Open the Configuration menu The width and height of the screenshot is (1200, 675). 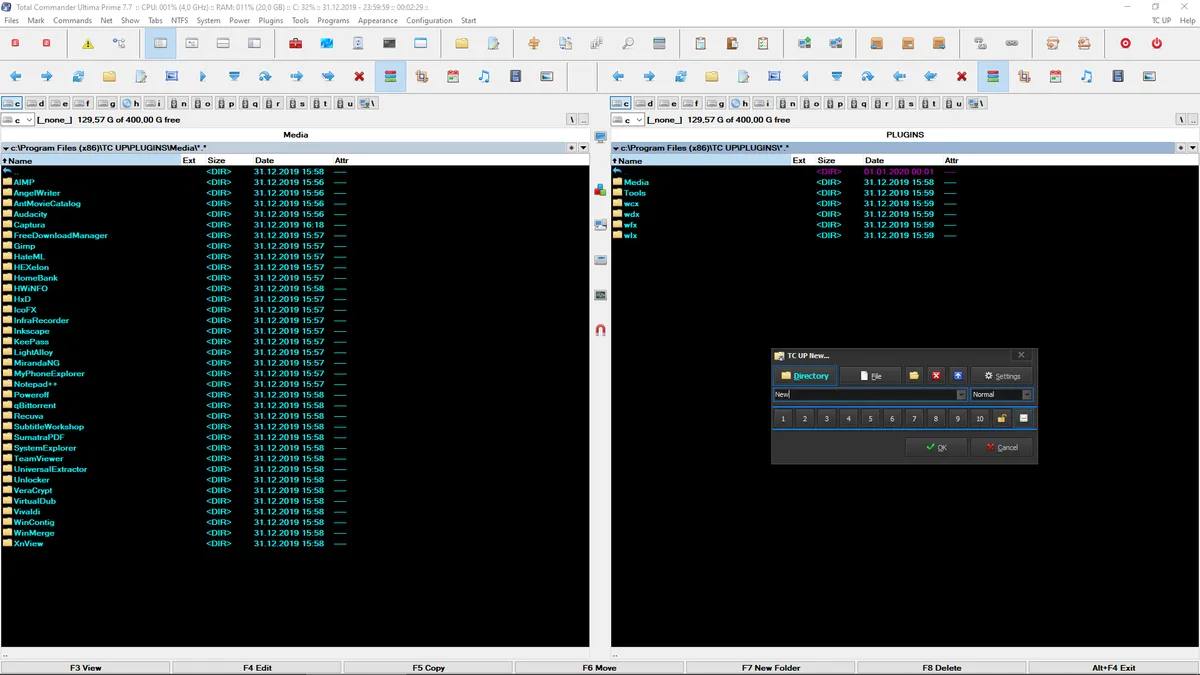(429, 20)
